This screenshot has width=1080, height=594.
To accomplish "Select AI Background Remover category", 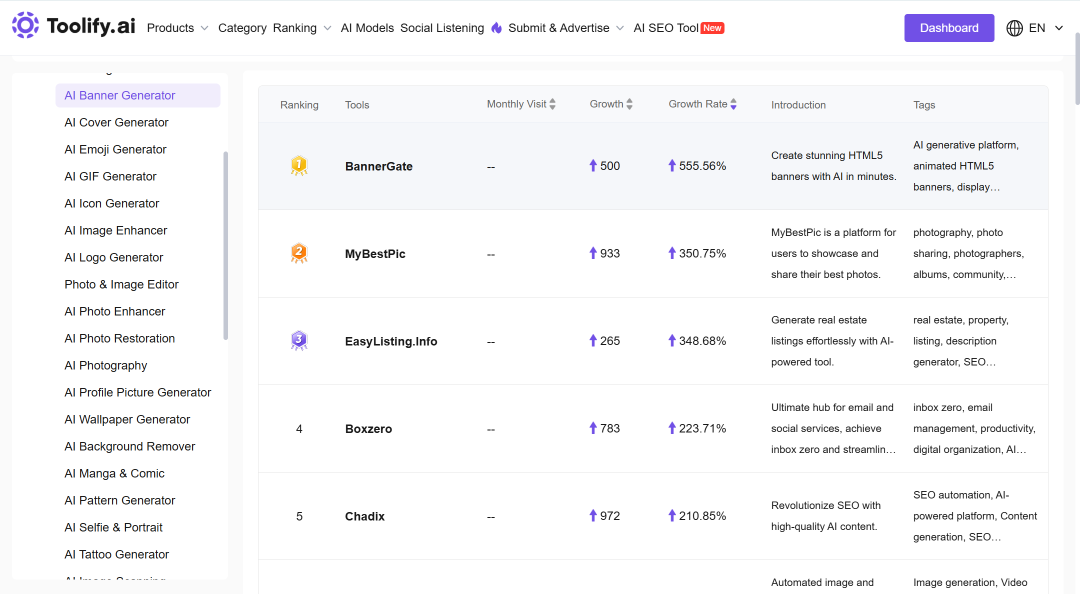I will point(129,447).
